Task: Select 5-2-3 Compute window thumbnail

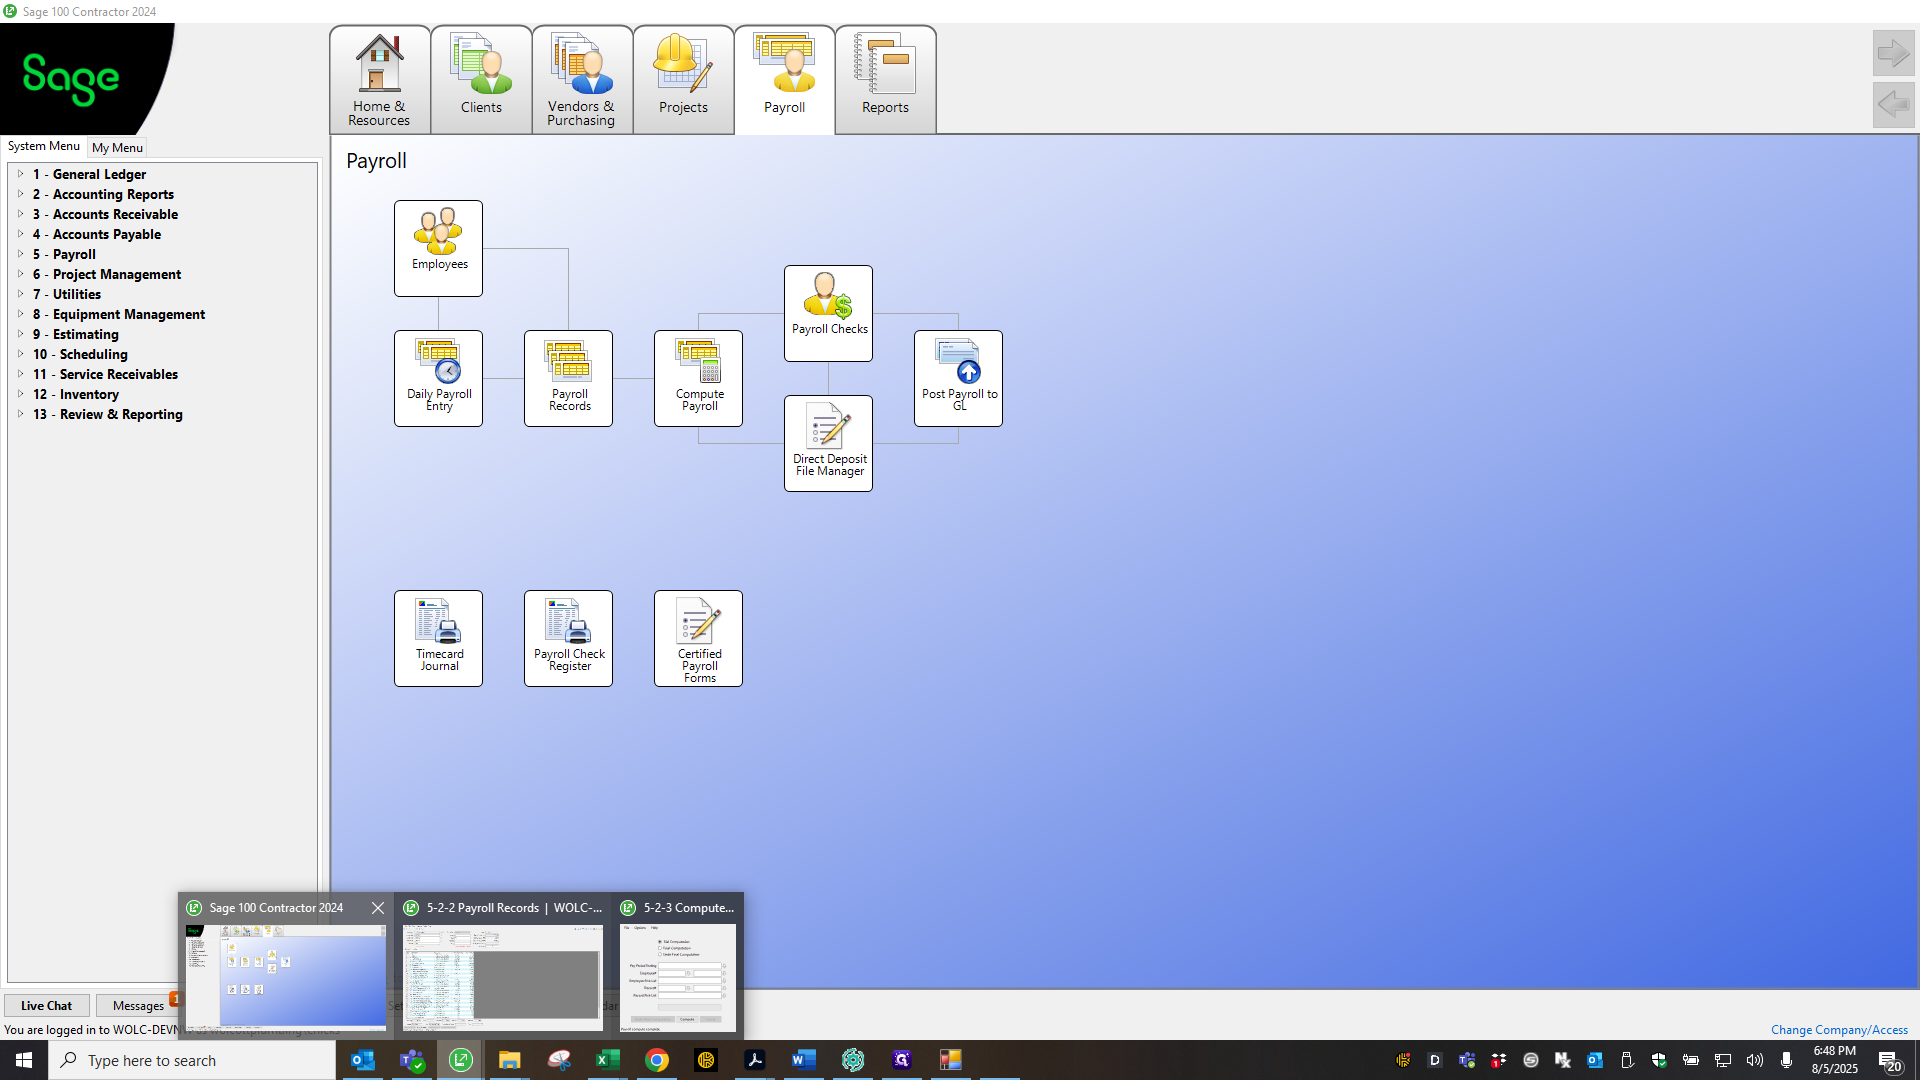Action: pos(678,977)
